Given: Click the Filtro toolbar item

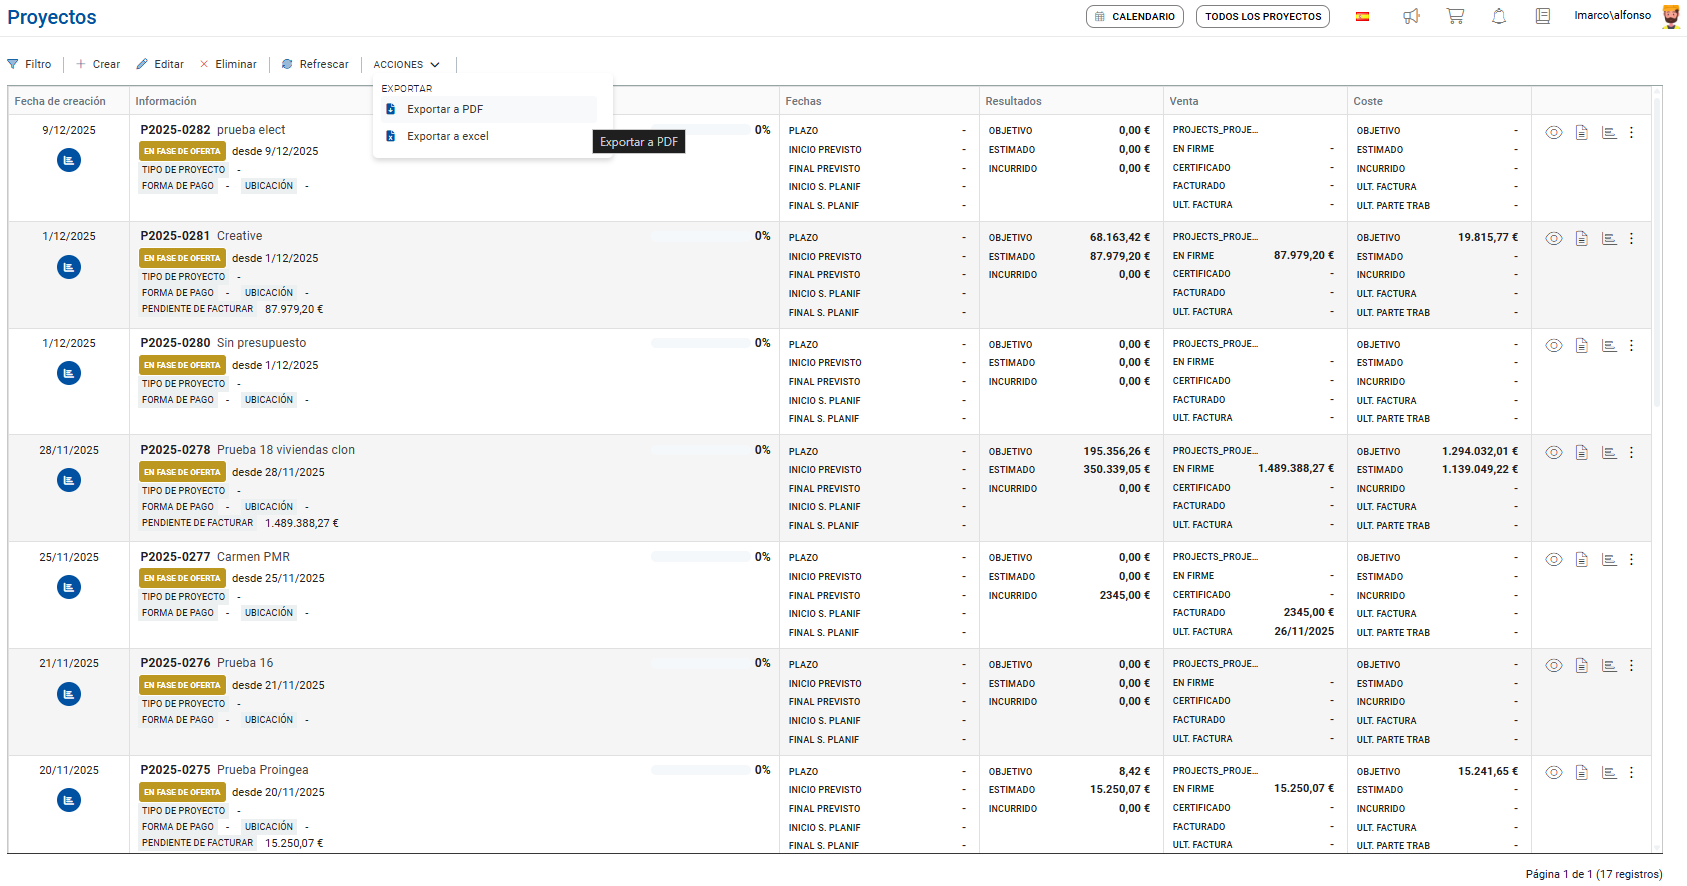Looking at the screenshot, I should tap(29, 64).
